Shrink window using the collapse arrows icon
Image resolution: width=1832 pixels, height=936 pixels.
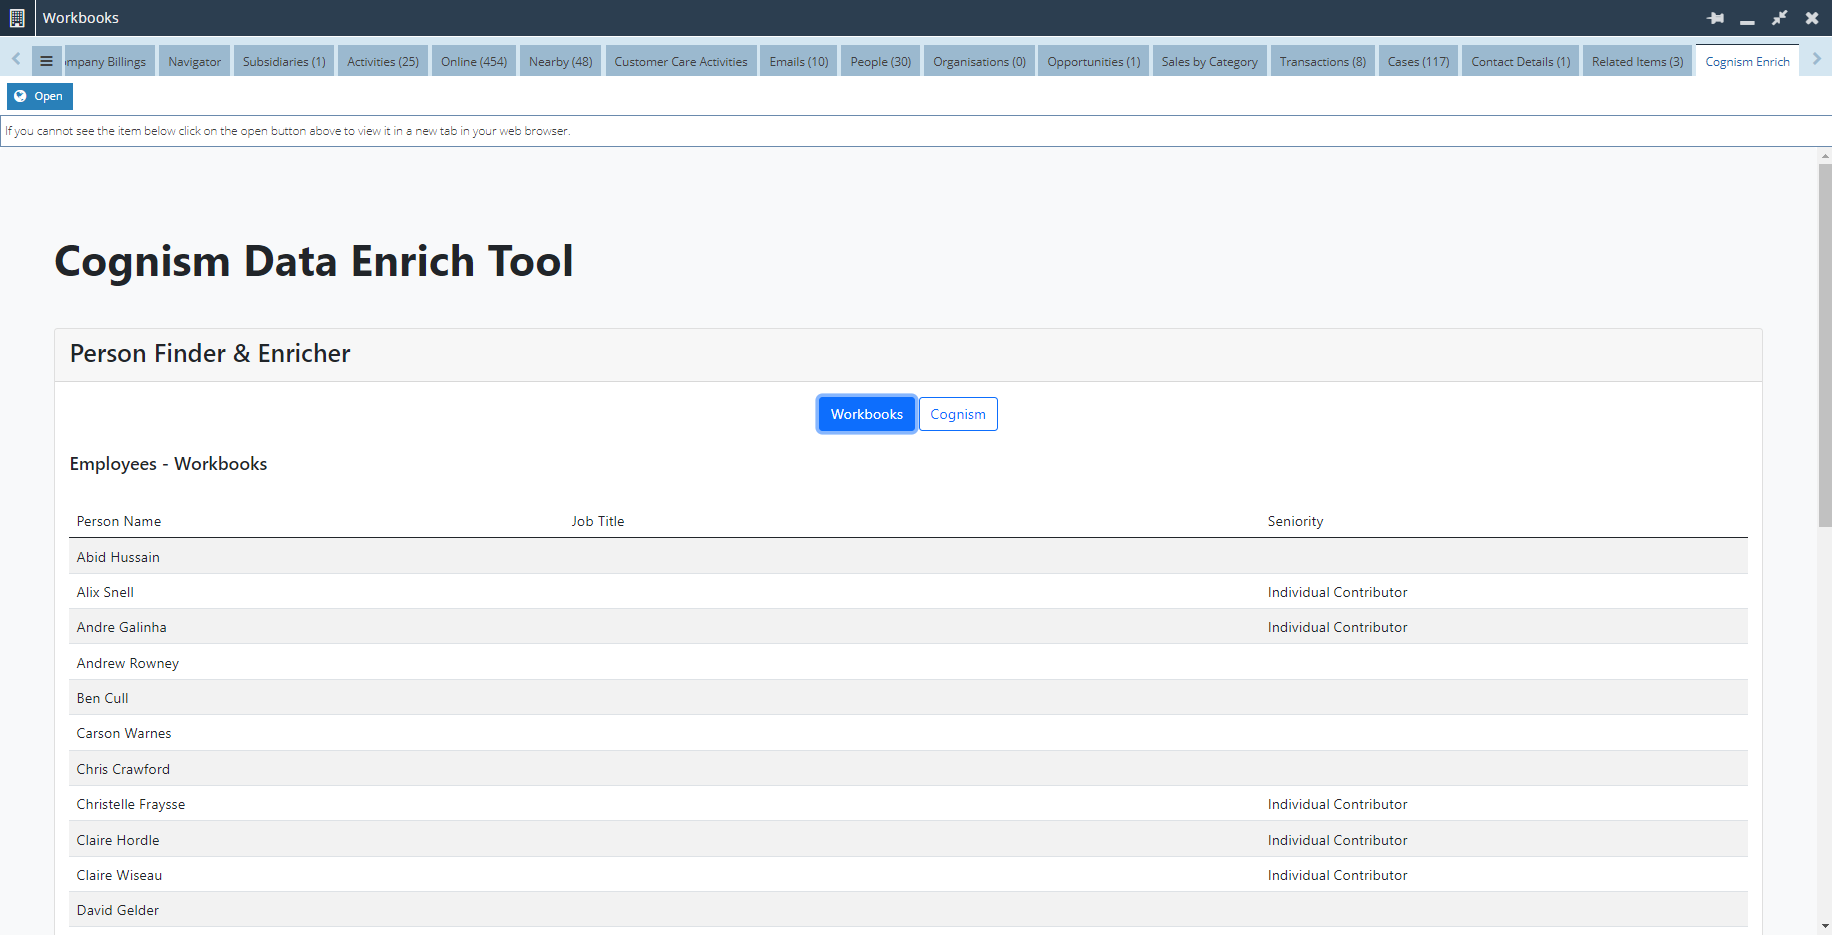pyautogui.click(x=1779, y=18)
